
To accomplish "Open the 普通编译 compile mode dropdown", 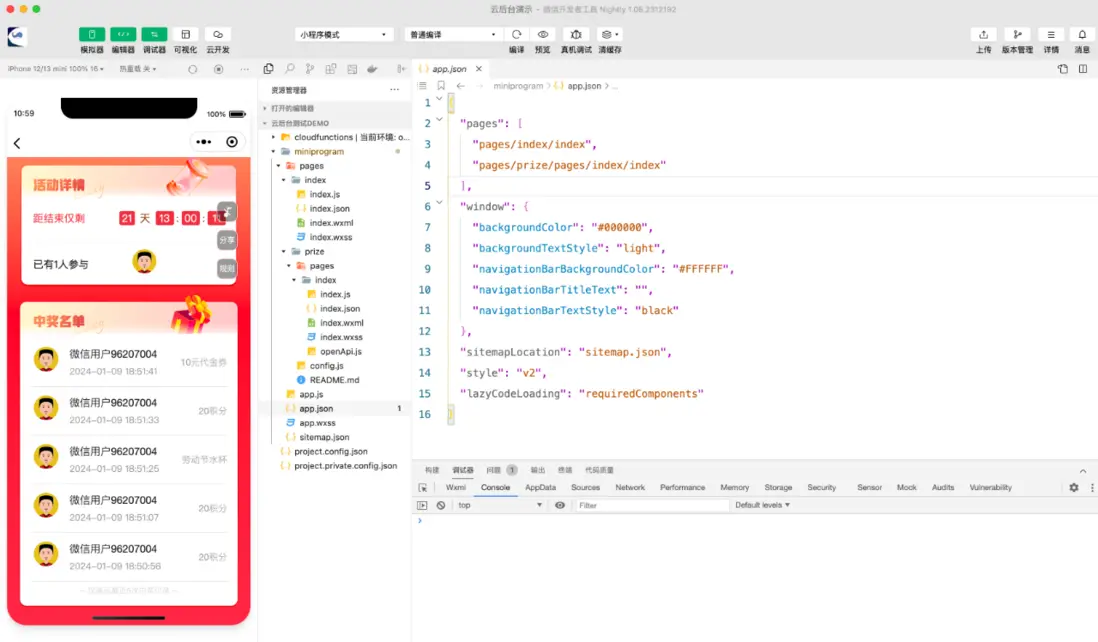I will pyautogui.click(x=452, y=35).
